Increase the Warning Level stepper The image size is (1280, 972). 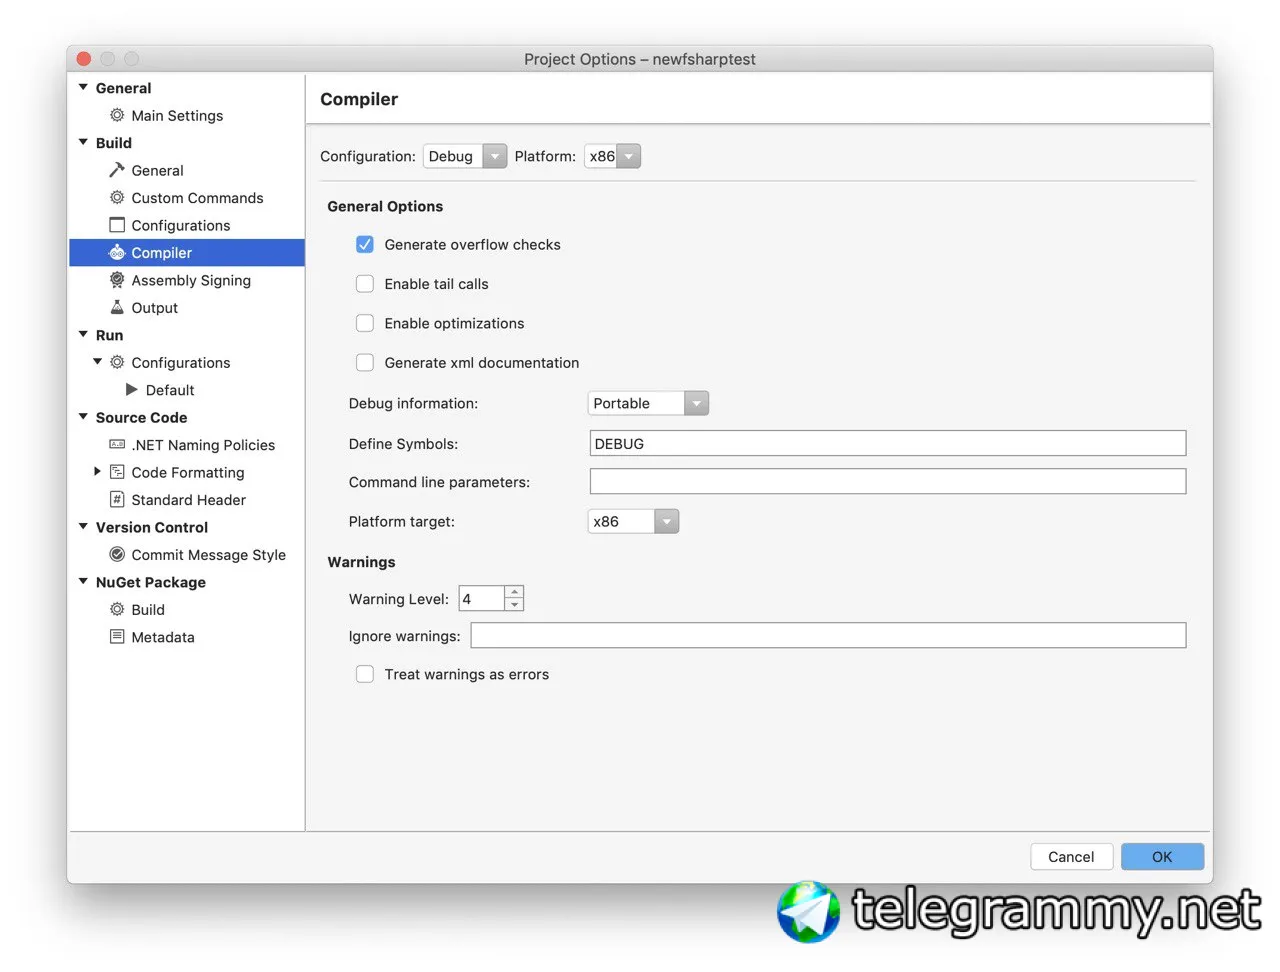pos(514,592)
